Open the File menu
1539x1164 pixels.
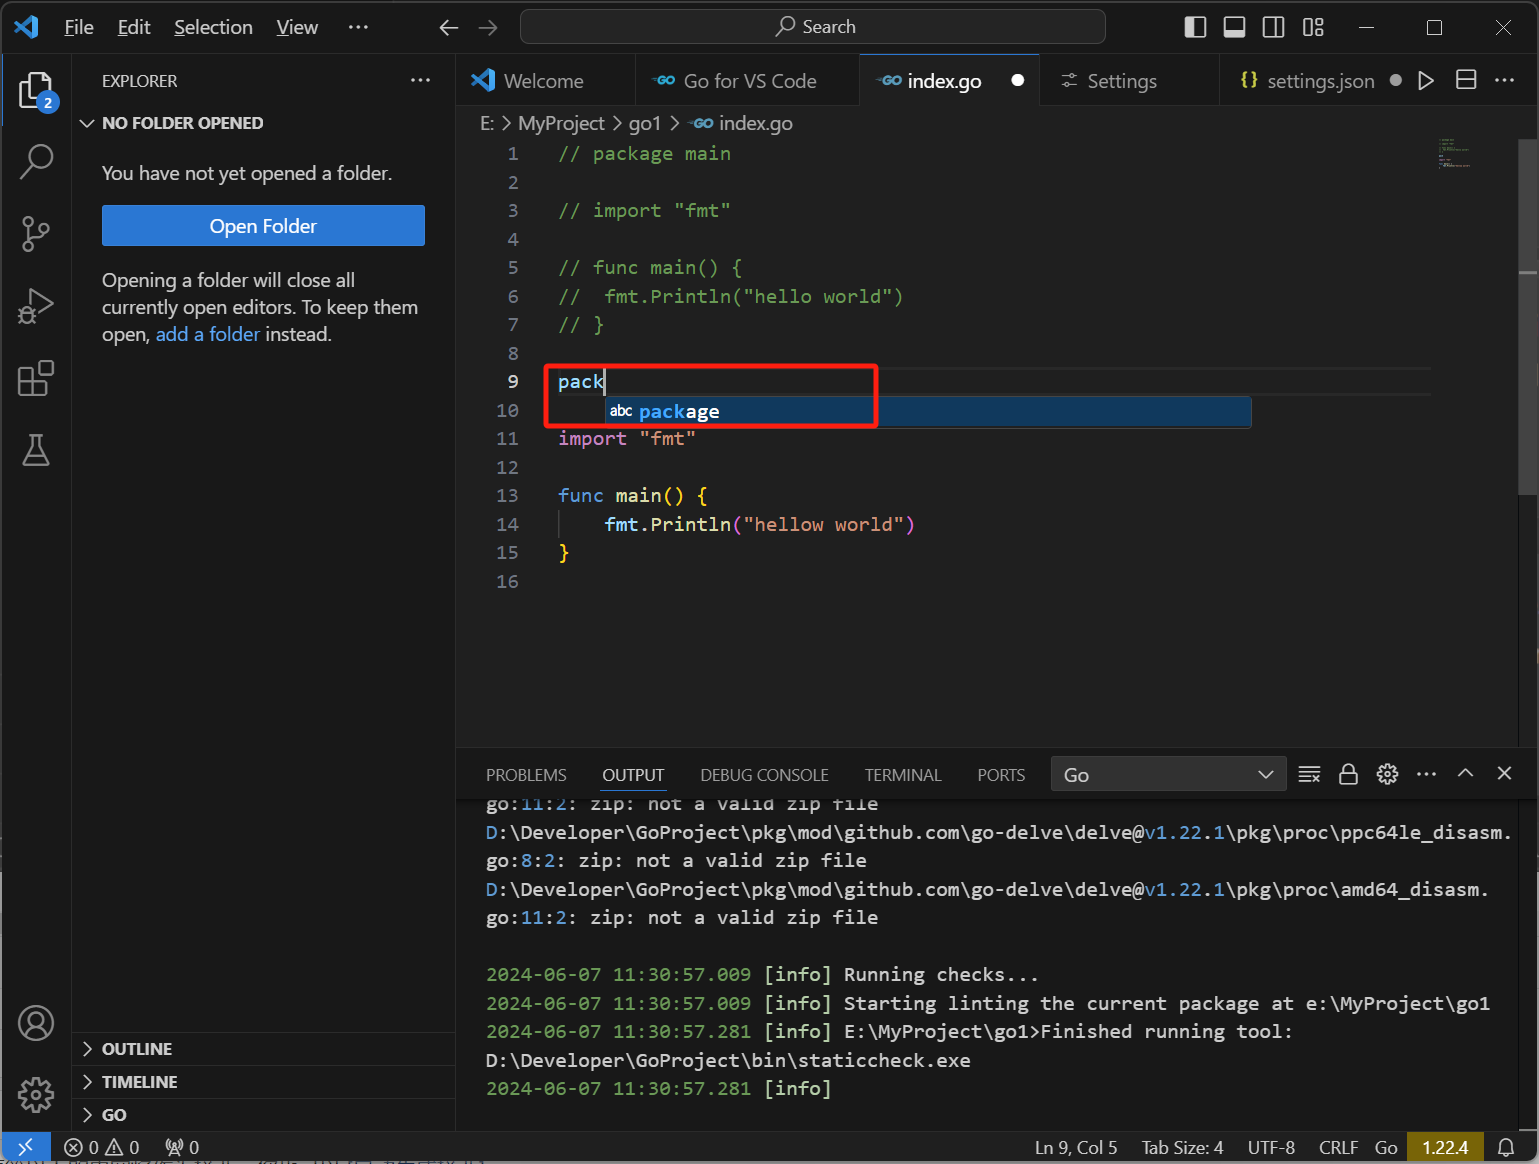[x=79, y=27]
